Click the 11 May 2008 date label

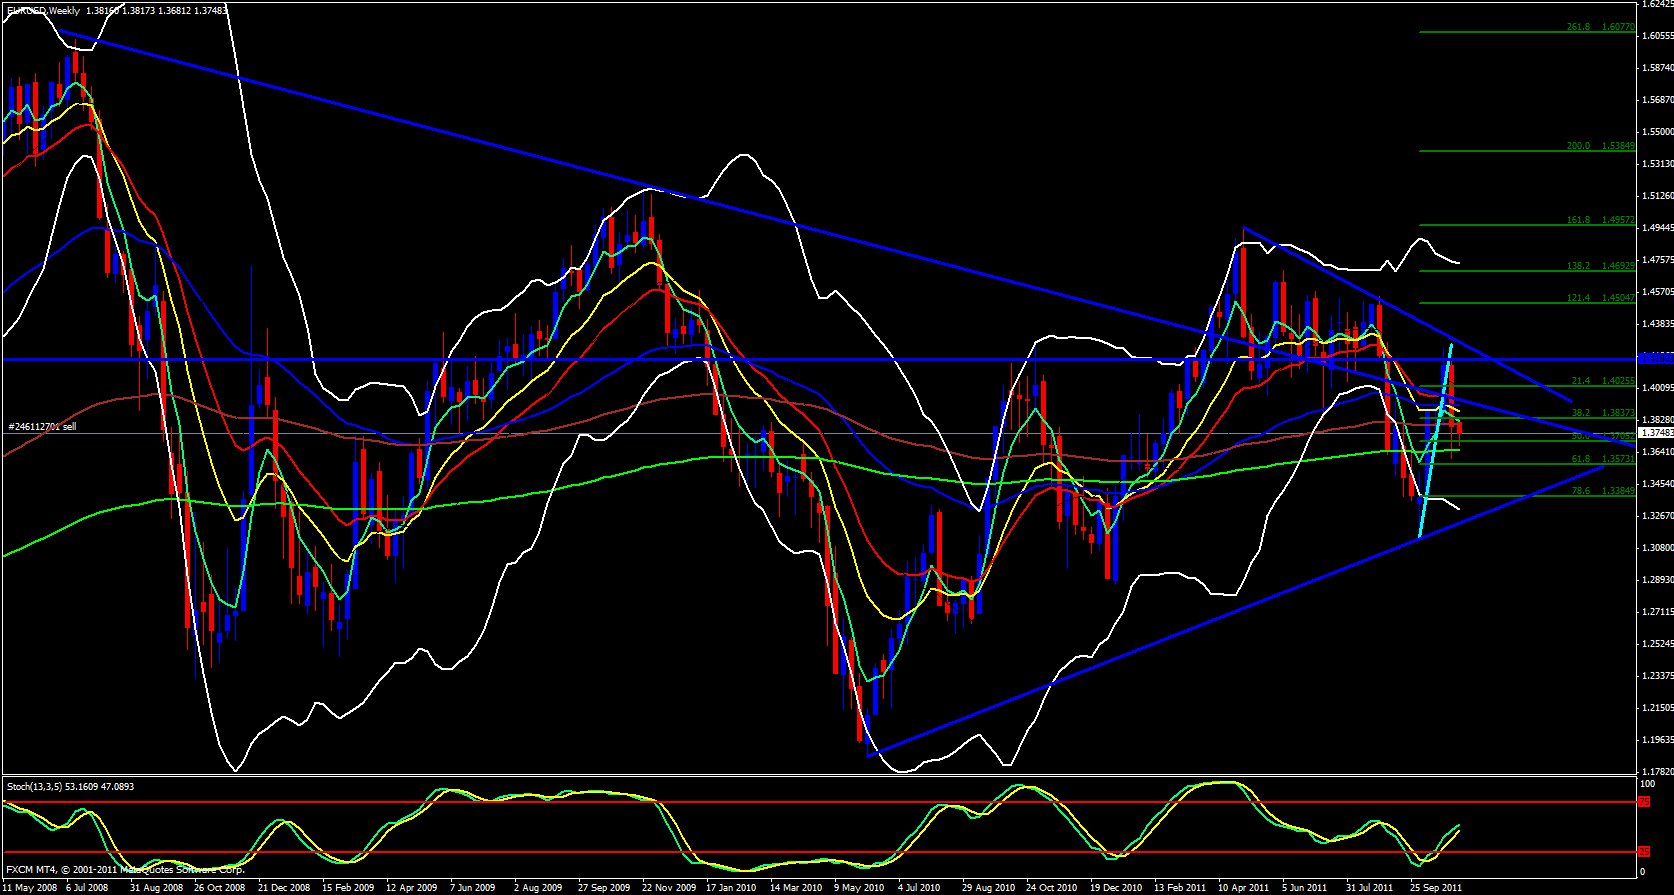pyautogui.click(x=29, y=888)
